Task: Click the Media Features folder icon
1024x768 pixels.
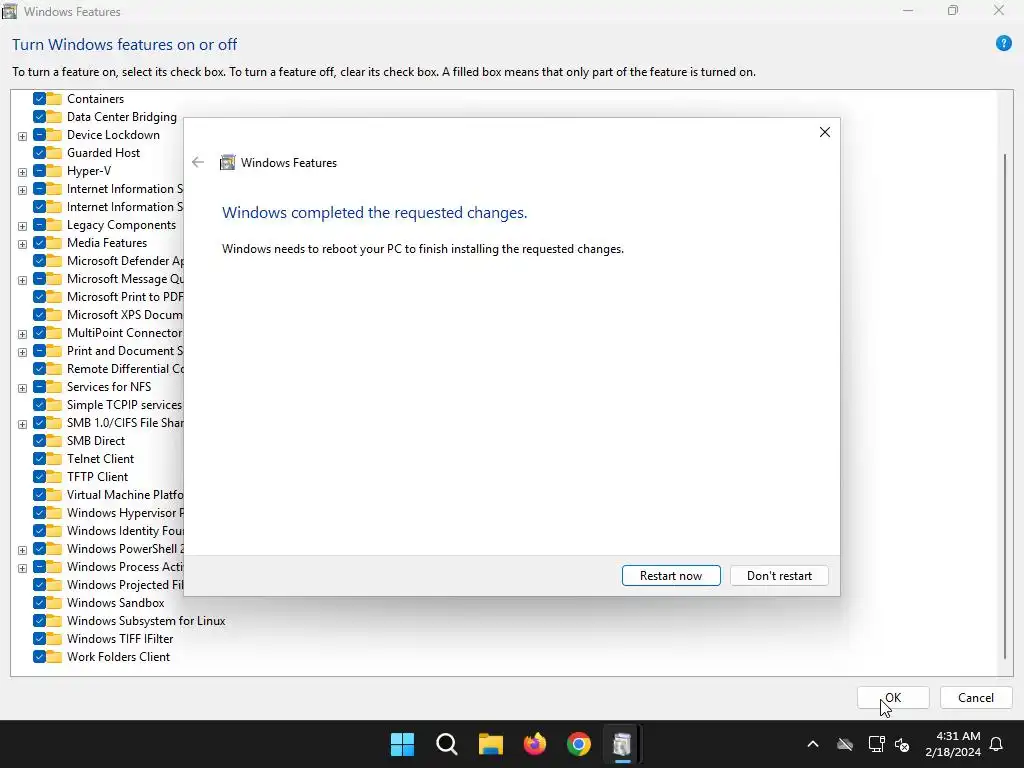Action: click(x=54, y=243)
